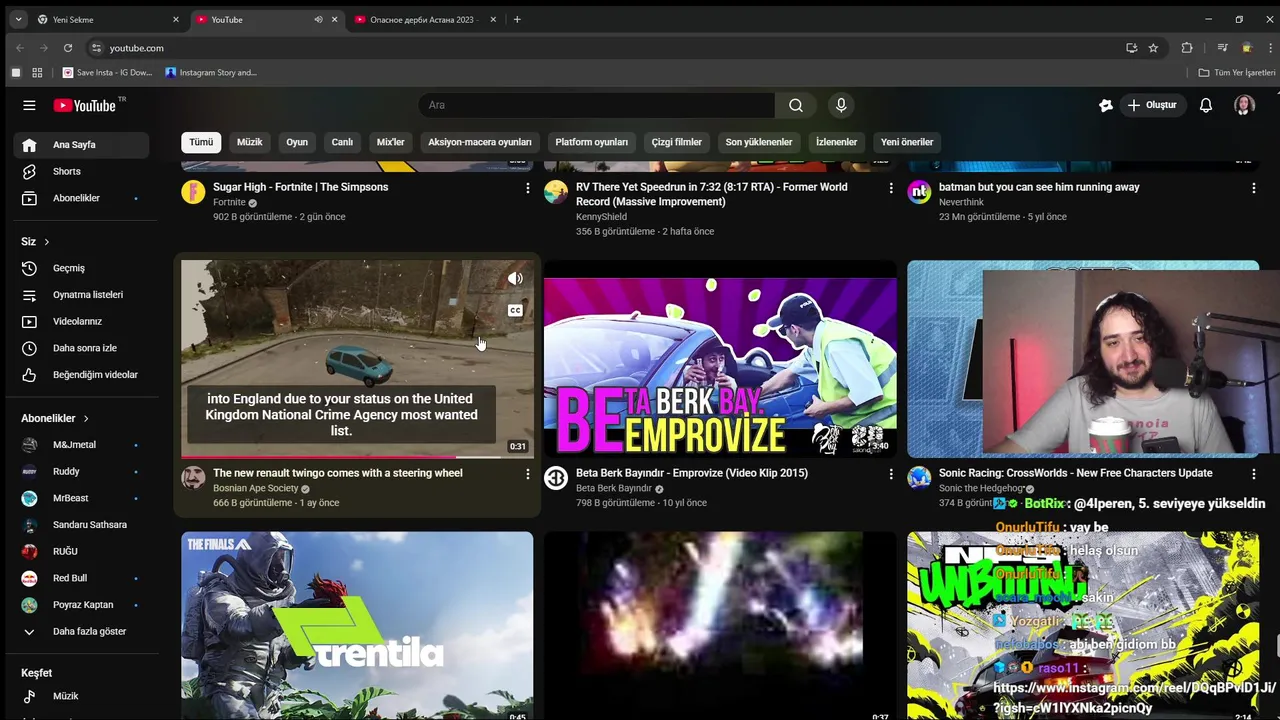Open the MrBeast channel subscription
The width and height of the screenshot is (1280, 720).
point(81,498)
